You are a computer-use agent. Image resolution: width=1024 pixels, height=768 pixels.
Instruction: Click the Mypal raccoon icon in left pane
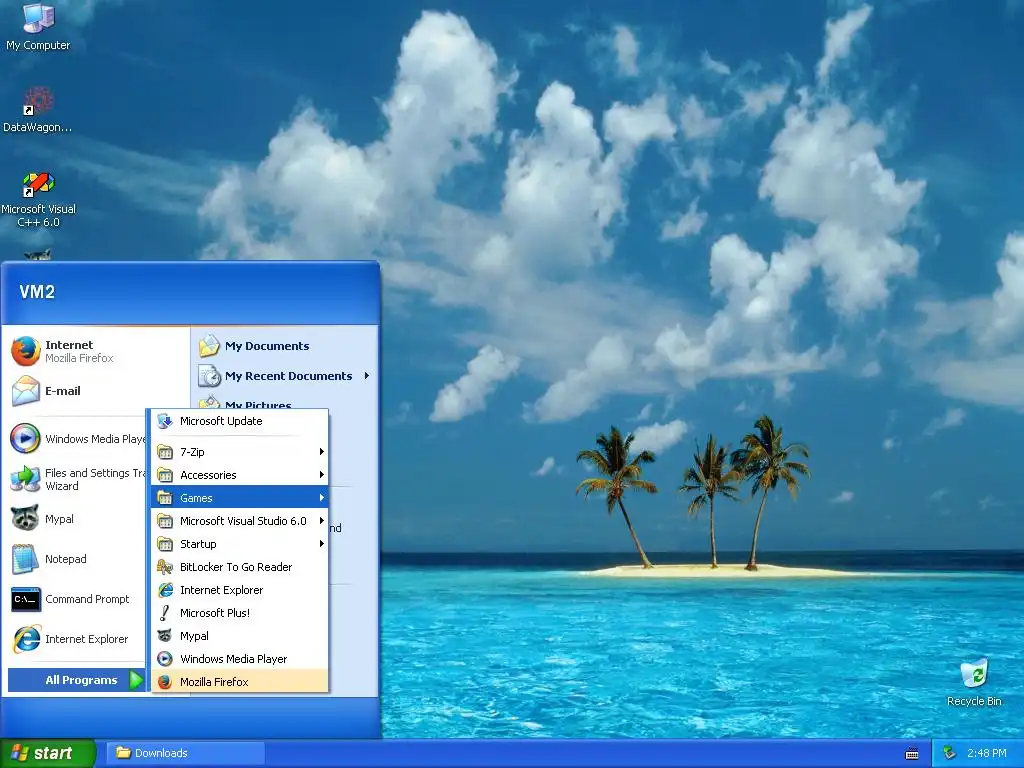(x=25, y=519)
